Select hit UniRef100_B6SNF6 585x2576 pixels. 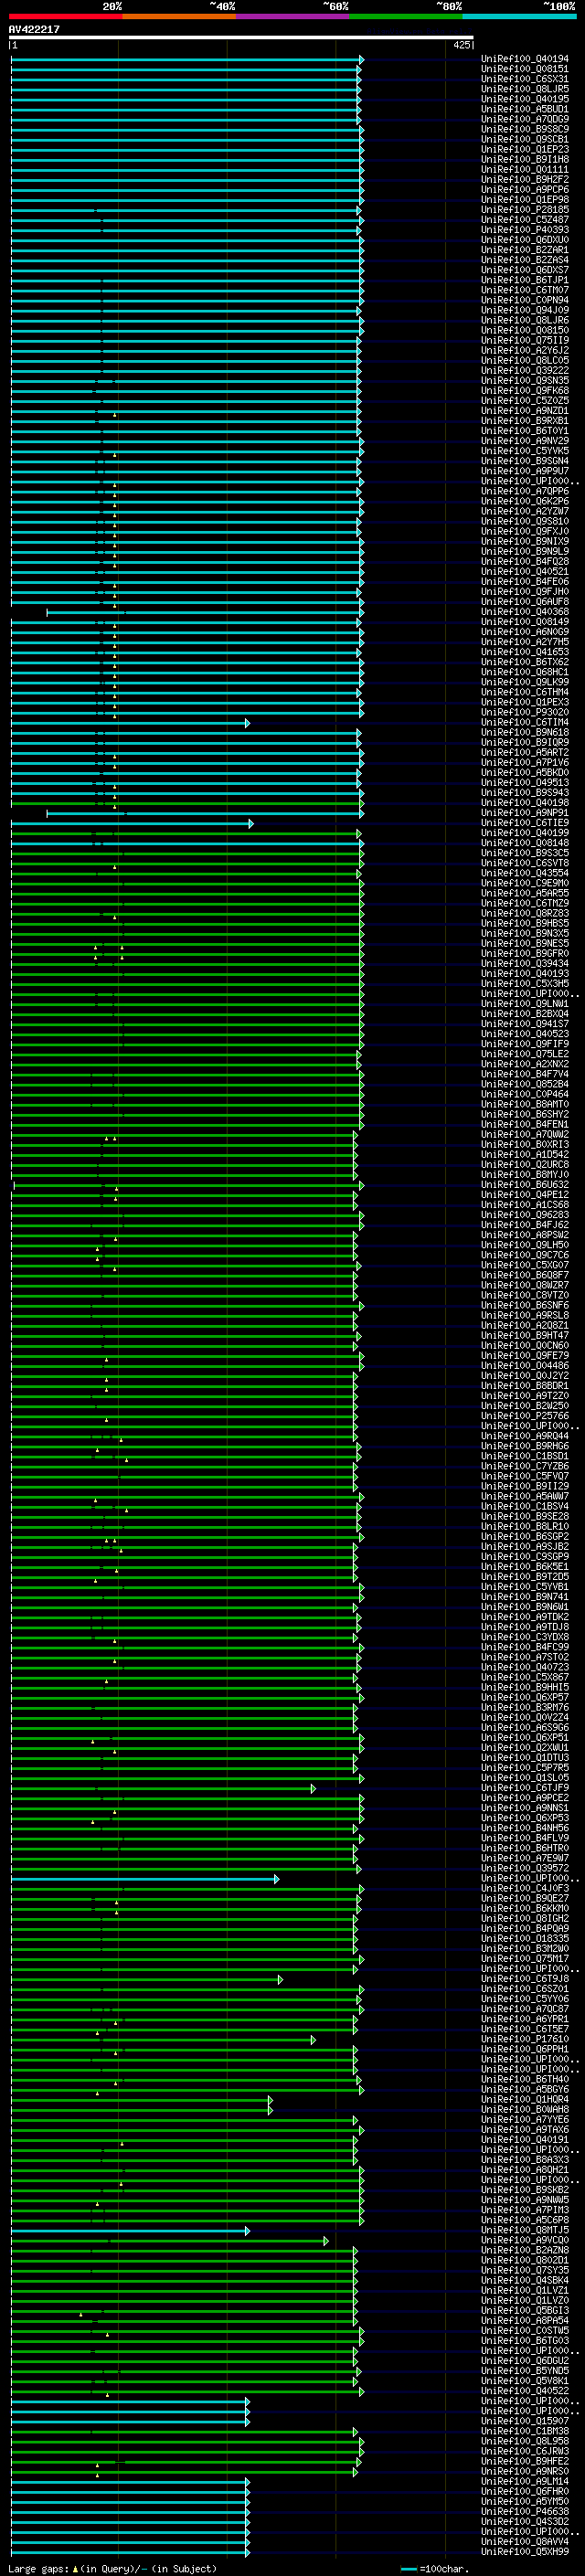525,1306
